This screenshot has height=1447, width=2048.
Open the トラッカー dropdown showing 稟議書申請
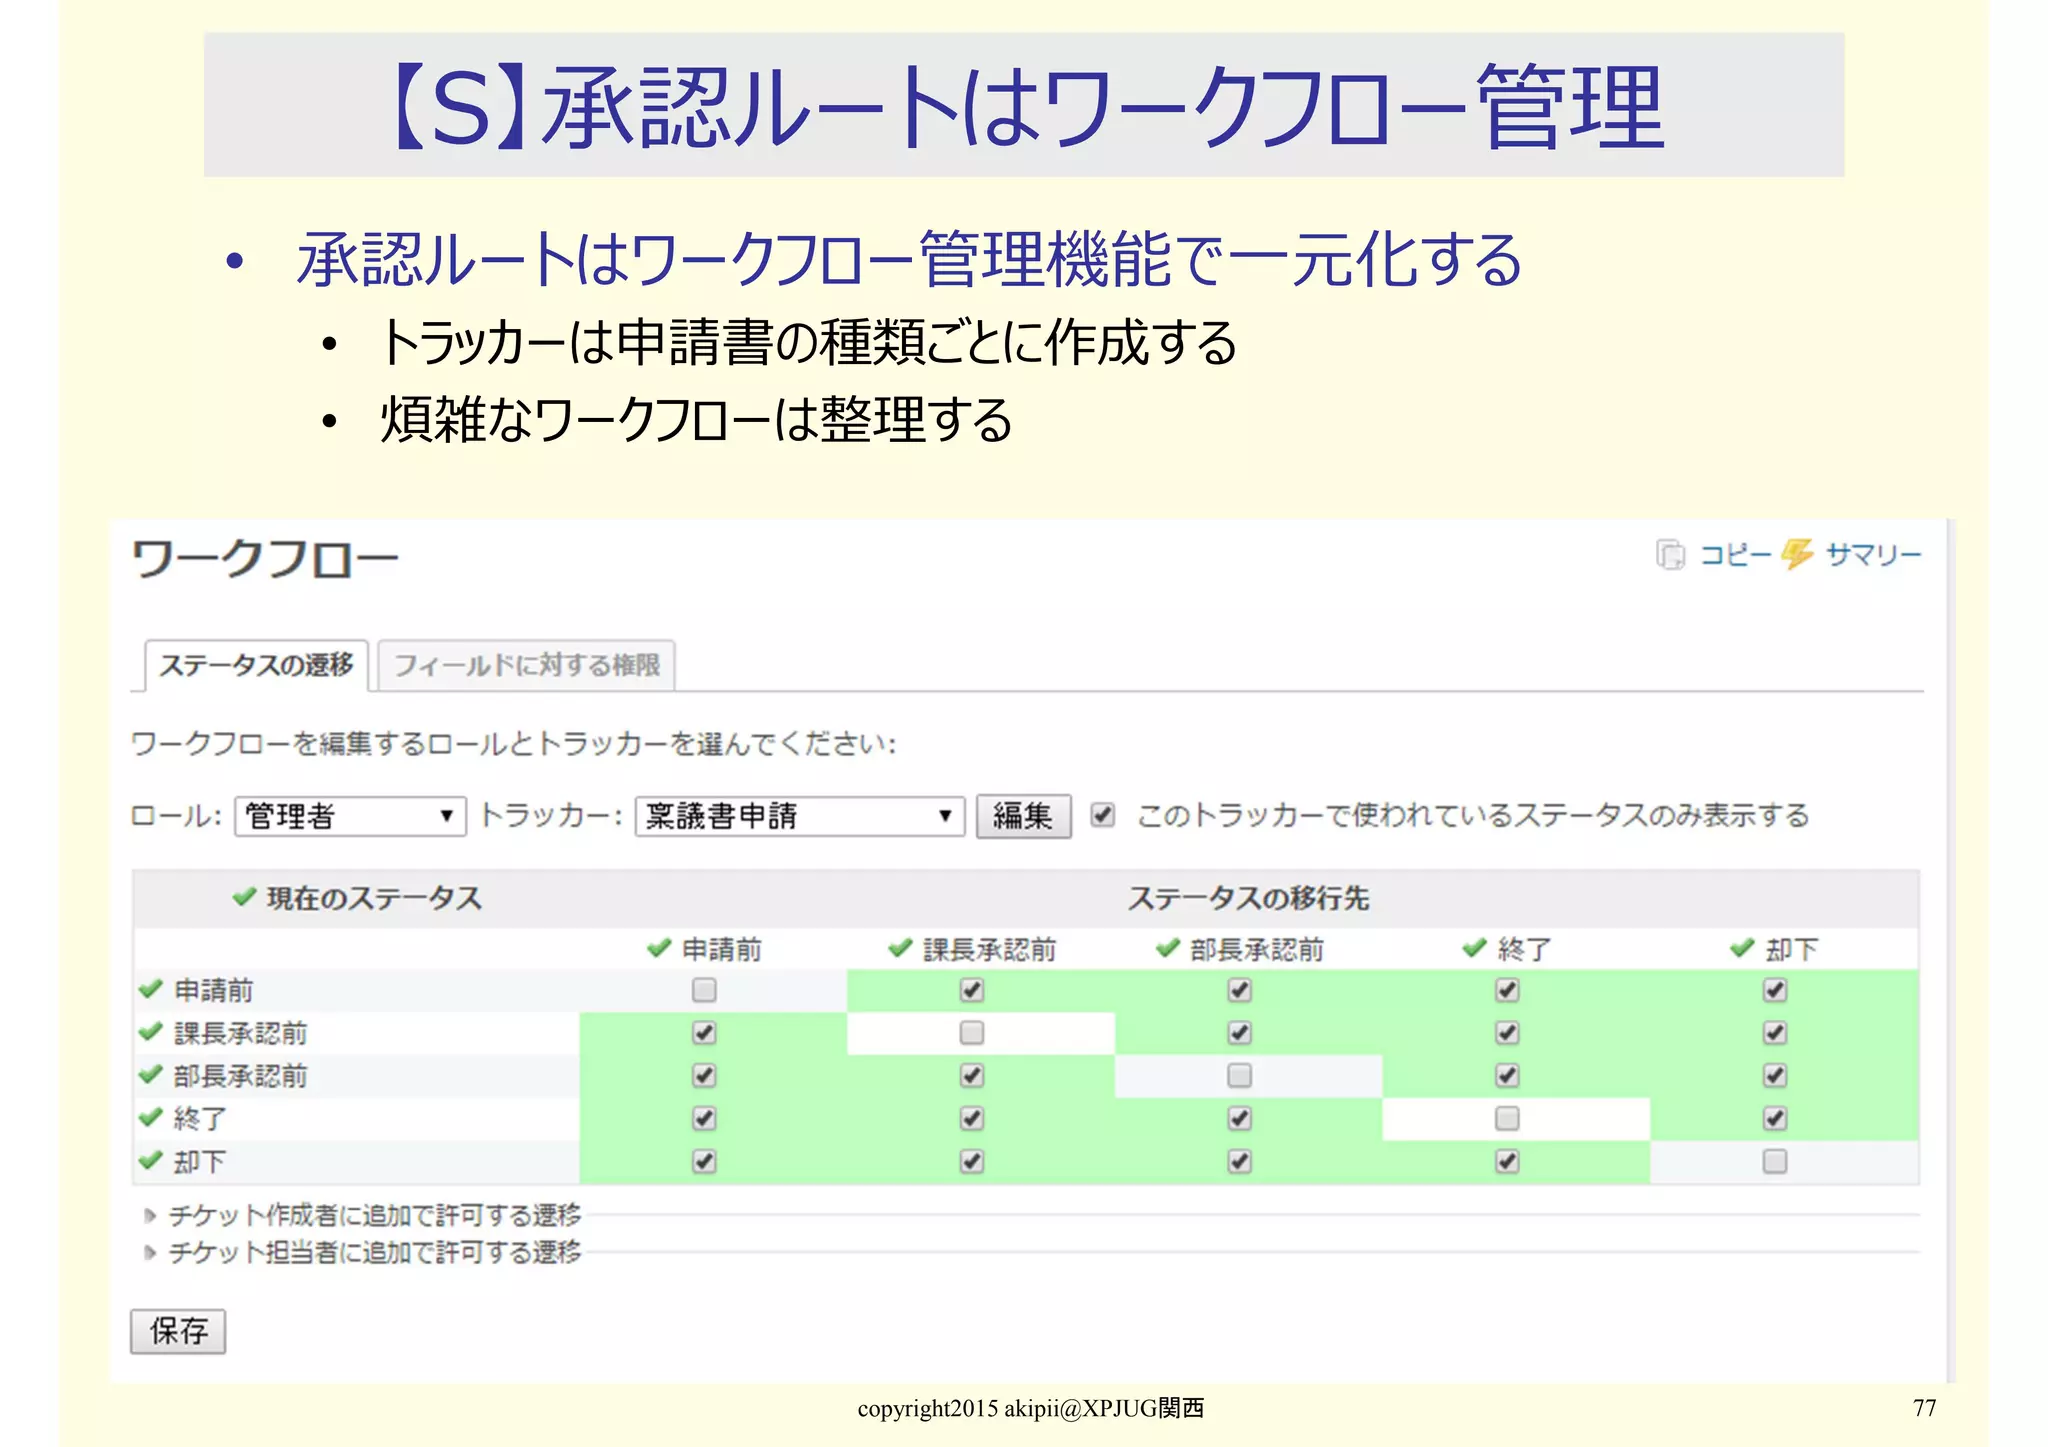(x=799, y=816)
